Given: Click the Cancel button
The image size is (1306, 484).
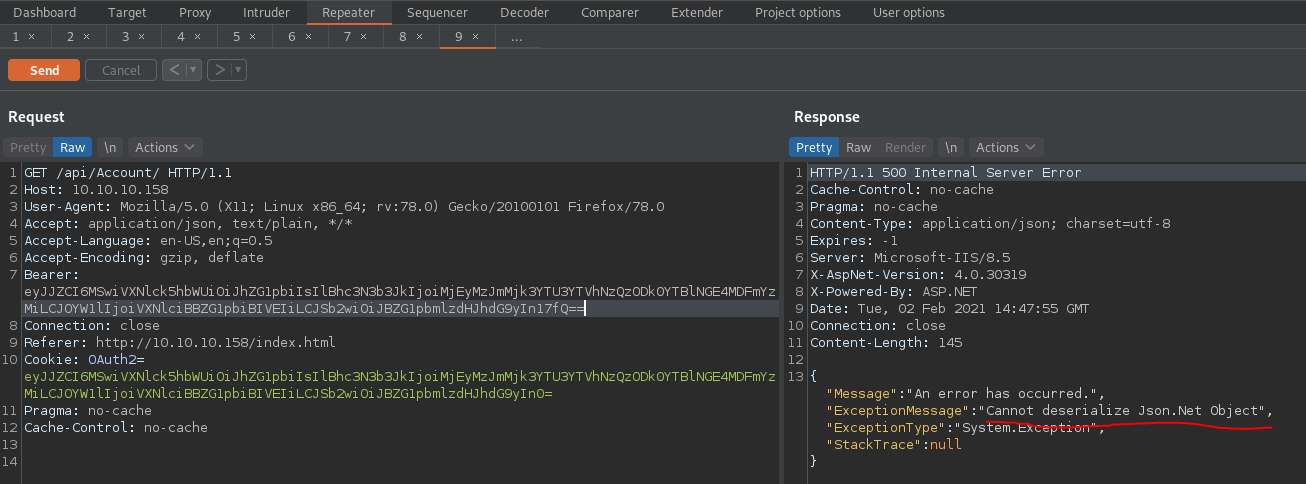Looking at the screenshot, I should coord(121,70).
